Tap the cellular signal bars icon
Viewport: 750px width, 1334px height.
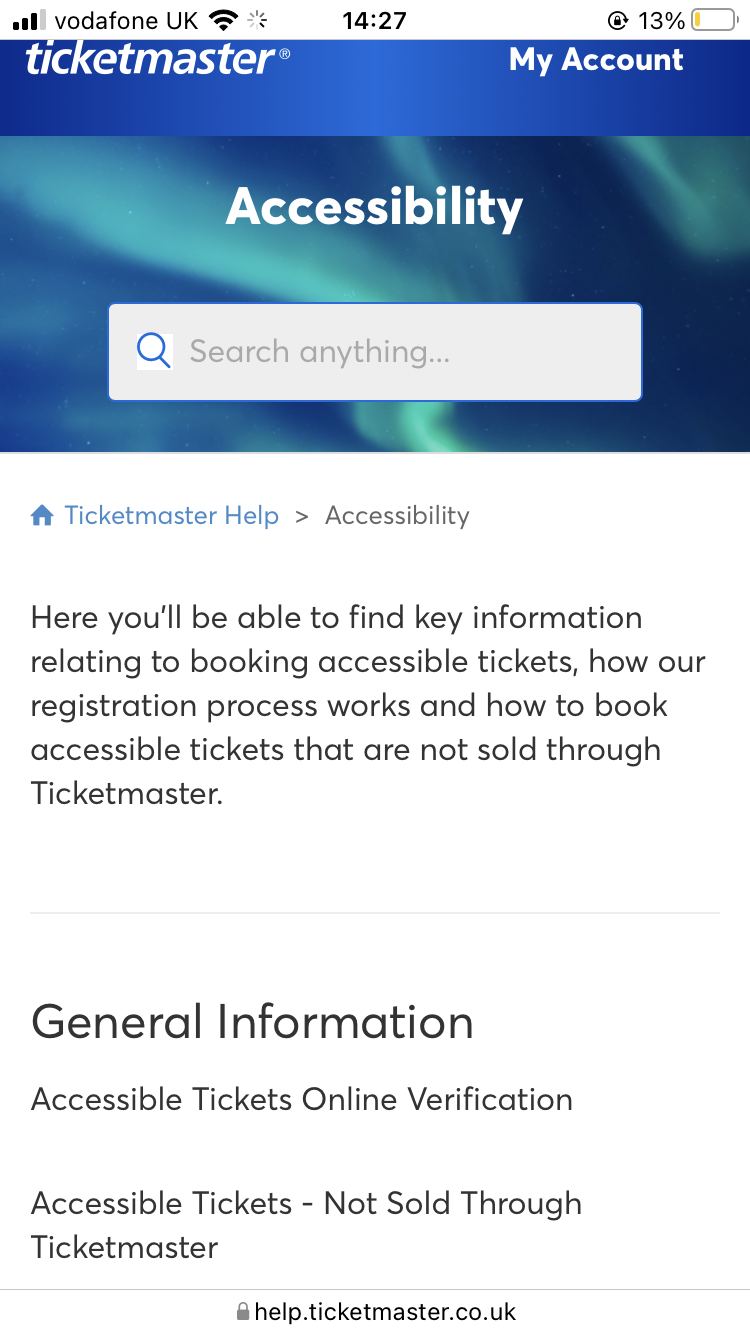click(x=30, y=20)
